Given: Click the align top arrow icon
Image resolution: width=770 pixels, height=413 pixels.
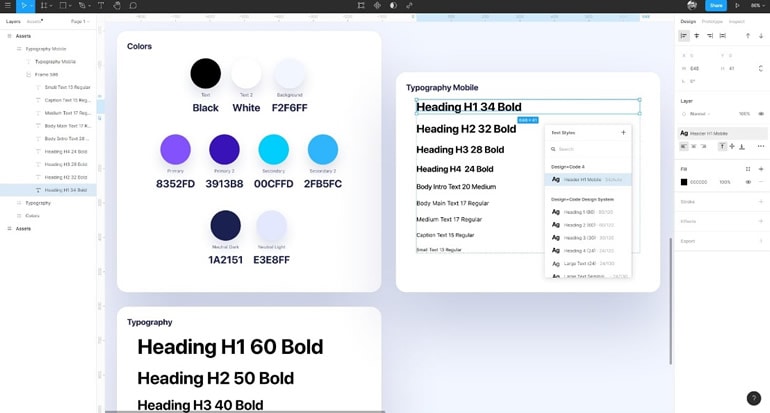Looking at the screenshot, I should point(748,36).
